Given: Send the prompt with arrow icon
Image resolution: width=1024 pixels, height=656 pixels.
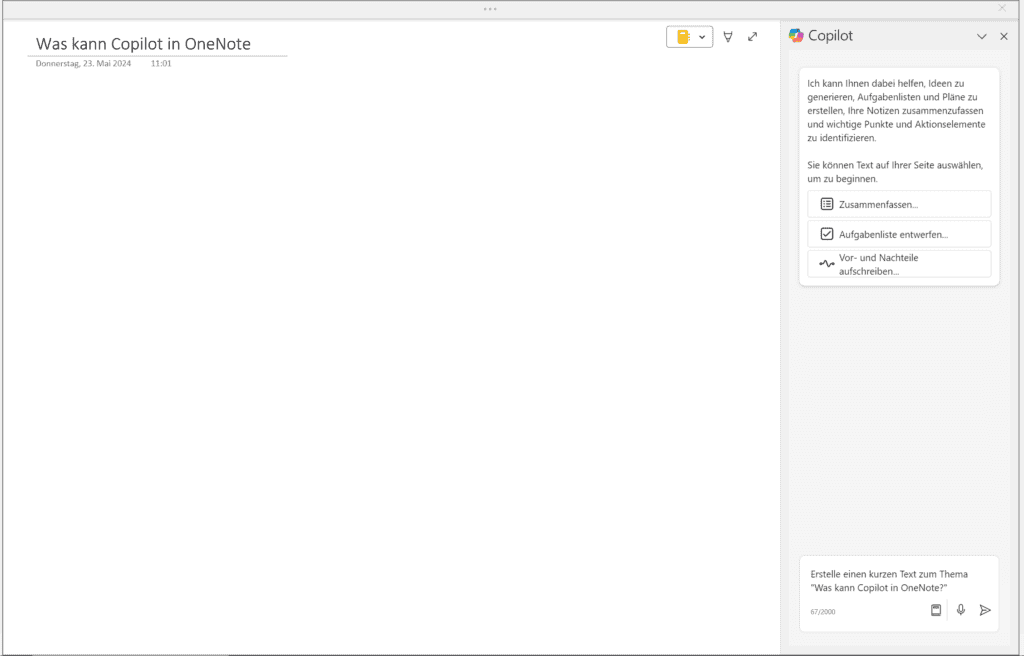Looking at the screenshot, I should pos(985,610).
